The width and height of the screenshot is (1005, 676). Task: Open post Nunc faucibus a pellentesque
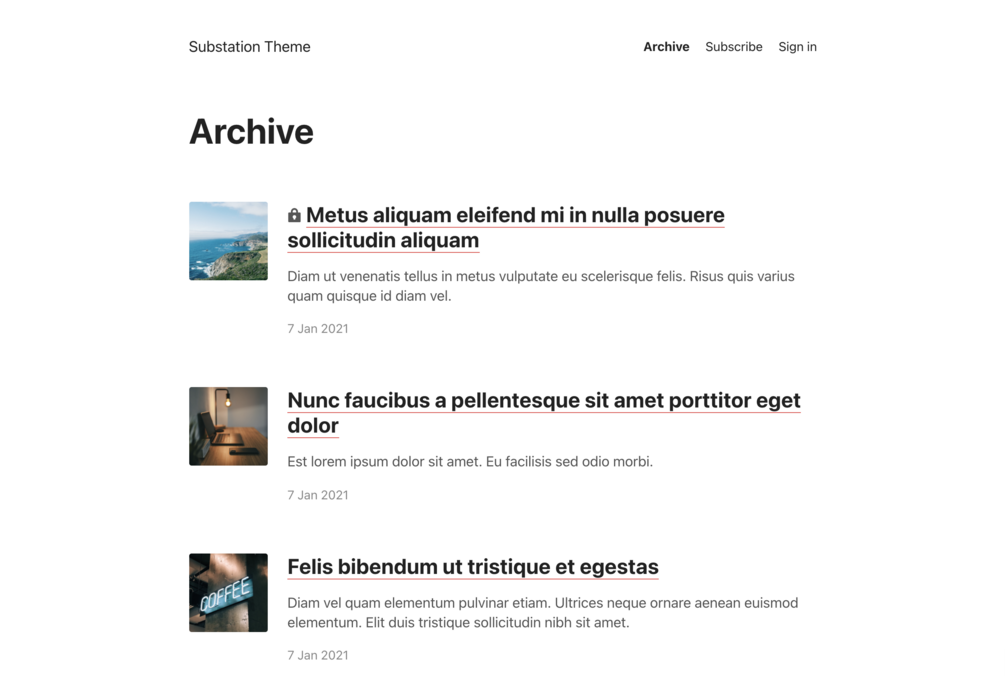(544, 413)
